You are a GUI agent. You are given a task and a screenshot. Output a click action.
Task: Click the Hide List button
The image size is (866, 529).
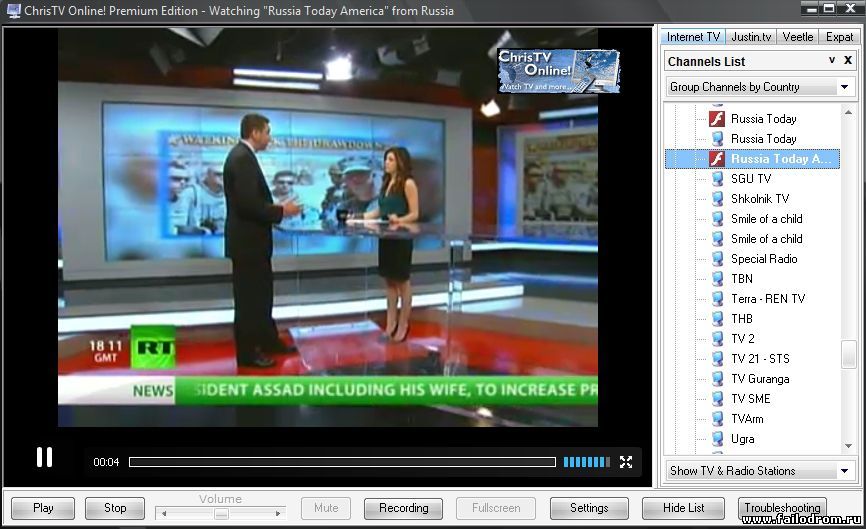pyautogui.click(x=684, y=508)
